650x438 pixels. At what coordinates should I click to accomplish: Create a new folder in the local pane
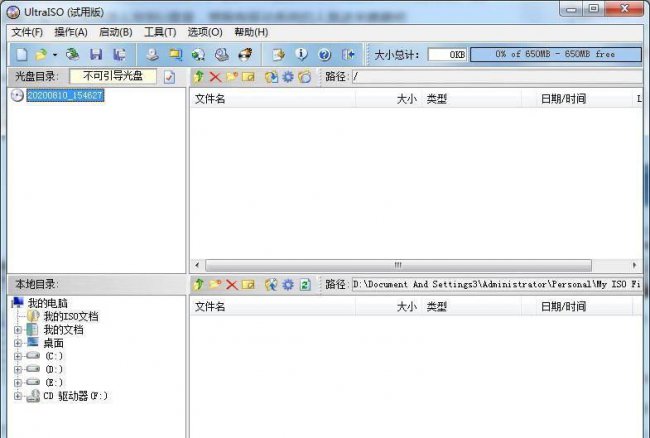click(215, 284)
